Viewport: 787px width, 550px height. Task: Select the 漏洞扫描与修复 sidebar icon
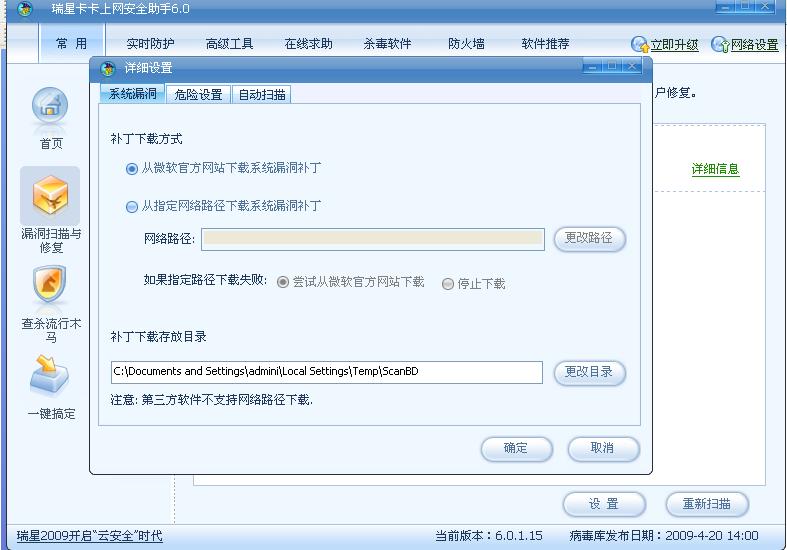pyautogui.click(x=50, y=196)
